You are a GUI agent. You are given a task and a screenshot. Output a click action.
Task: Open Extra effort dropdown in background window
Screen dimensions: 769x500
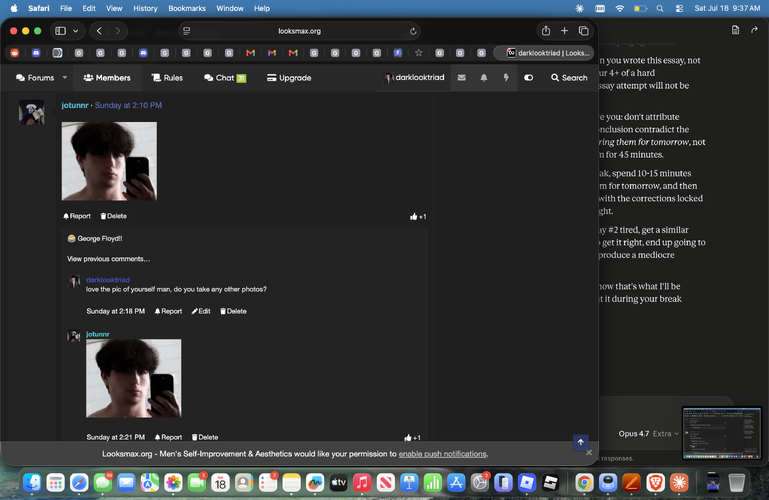666,434
